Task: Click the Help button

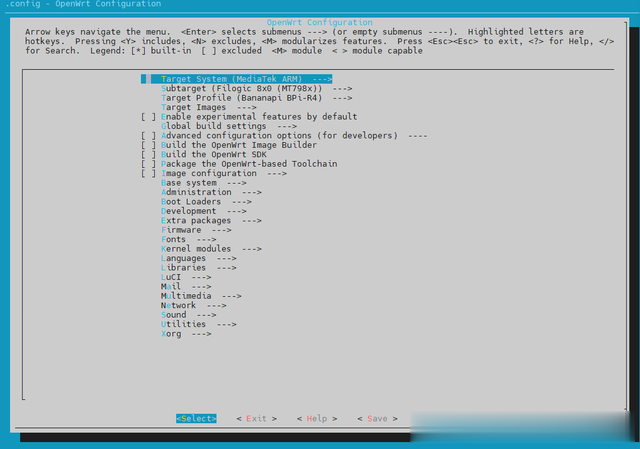Action: pyautogui.click(x=317, y=418)
